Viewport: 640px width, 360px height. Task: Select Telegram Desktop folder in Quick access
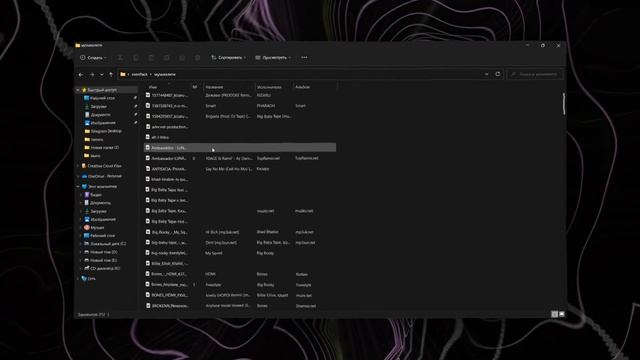coord(106,131)
